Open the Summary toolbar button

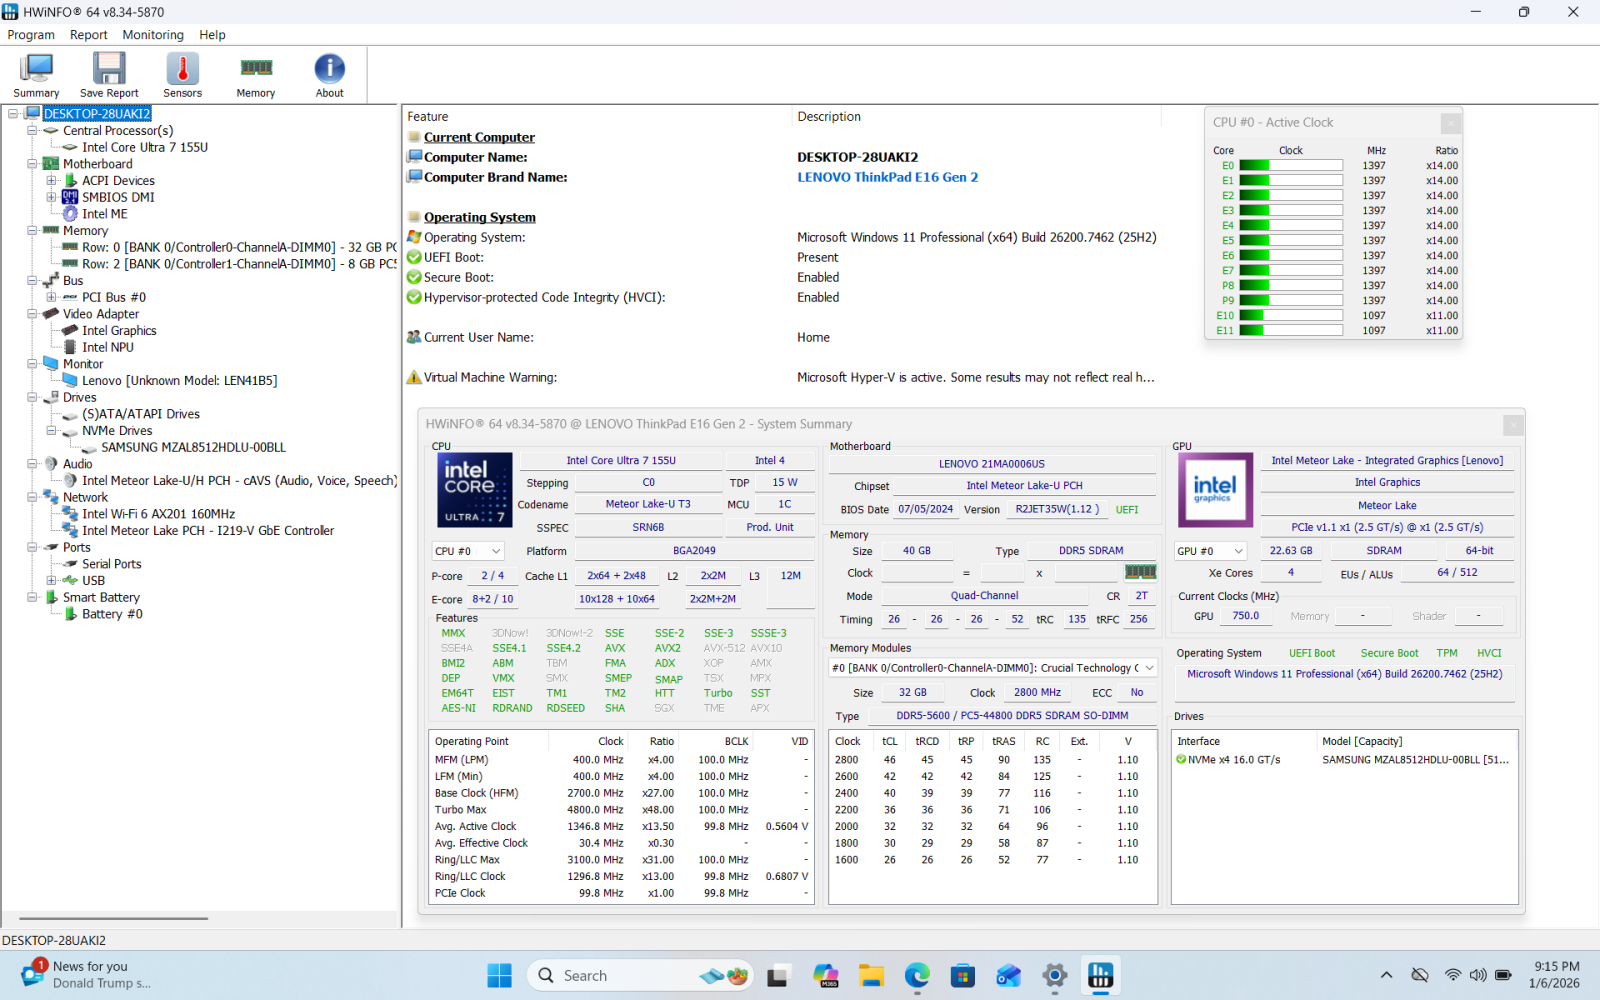(36, 75)
